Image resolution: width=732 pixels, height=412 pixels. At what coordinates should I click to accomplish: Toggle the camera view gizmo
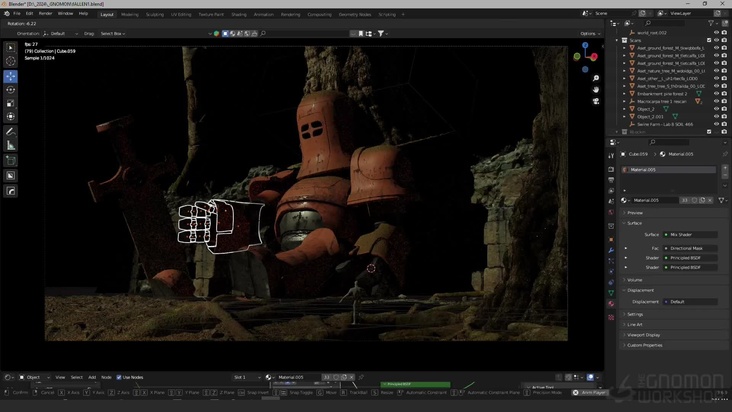(x=596, y=101)
